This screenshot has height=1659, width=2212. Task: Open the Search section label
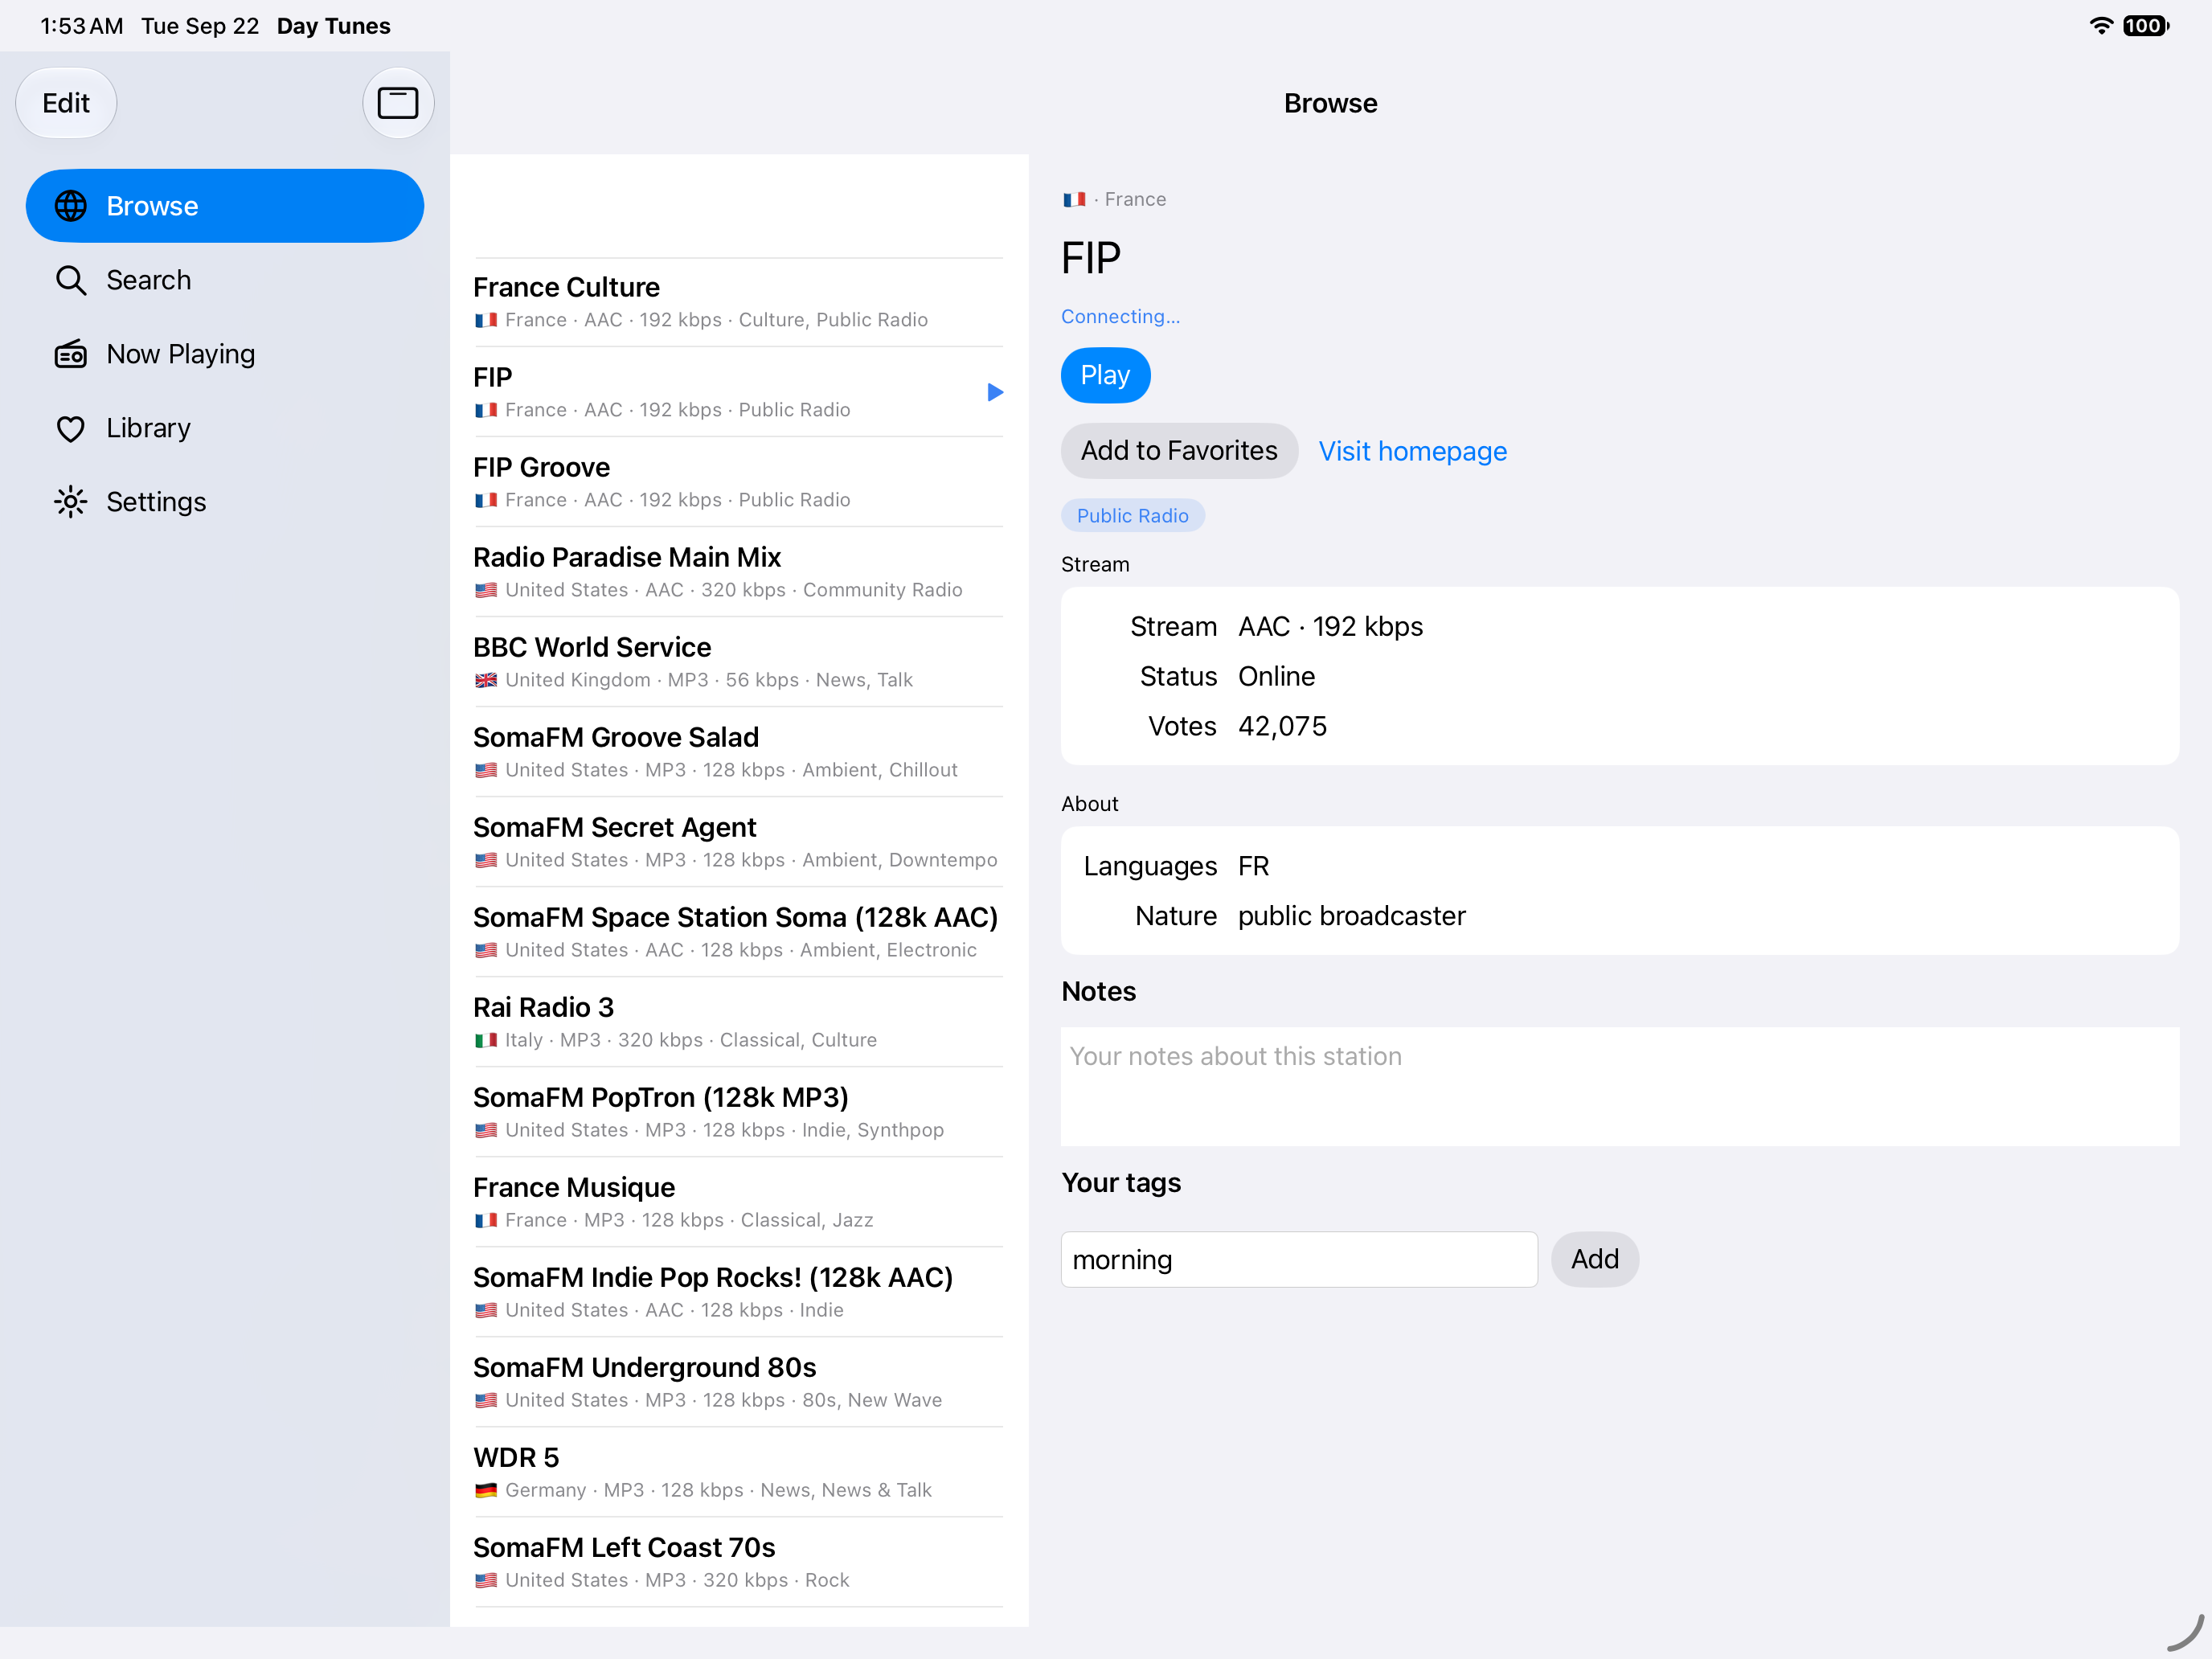tap(148, 280)
